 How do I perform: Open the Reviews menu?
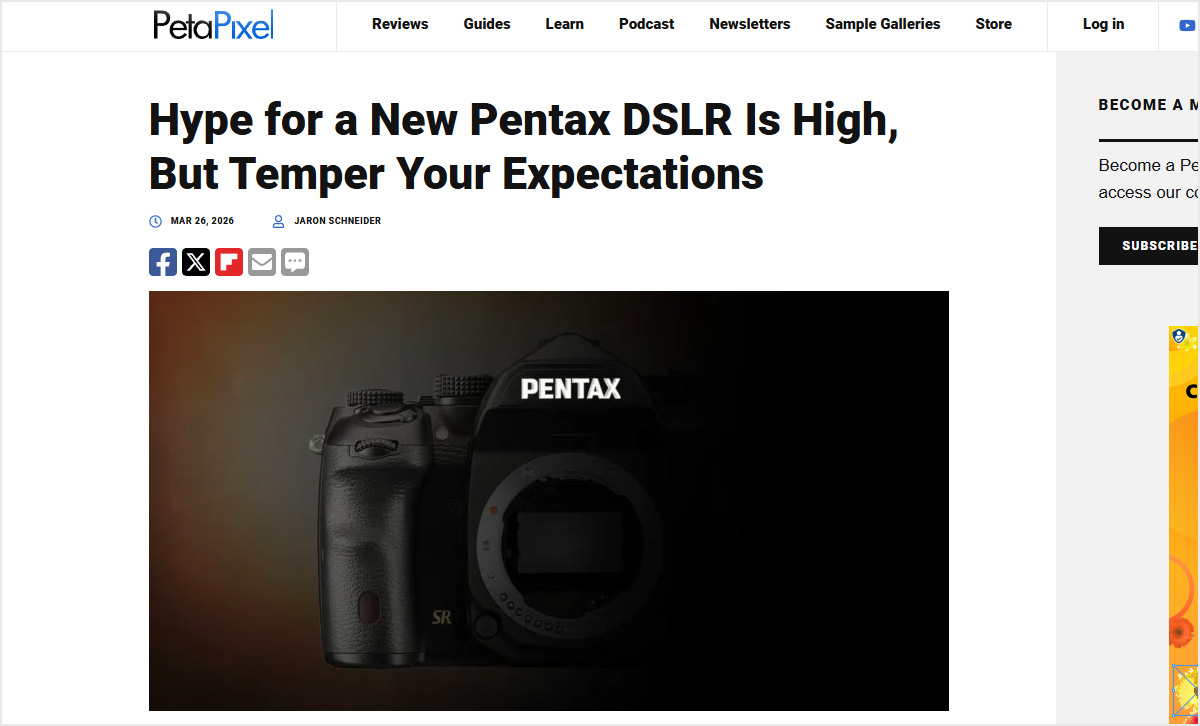[x=400, y=24]
